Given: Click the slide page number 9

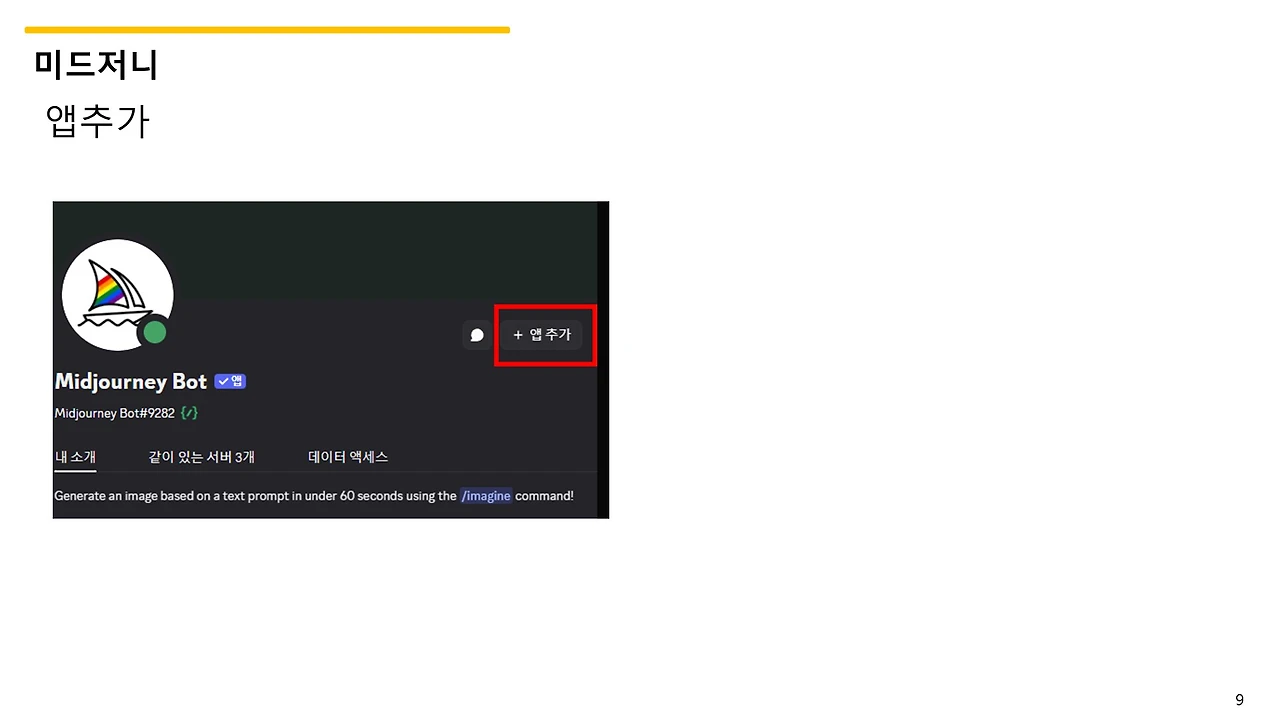Looking at the screenshot, I should click(1240, 700).
